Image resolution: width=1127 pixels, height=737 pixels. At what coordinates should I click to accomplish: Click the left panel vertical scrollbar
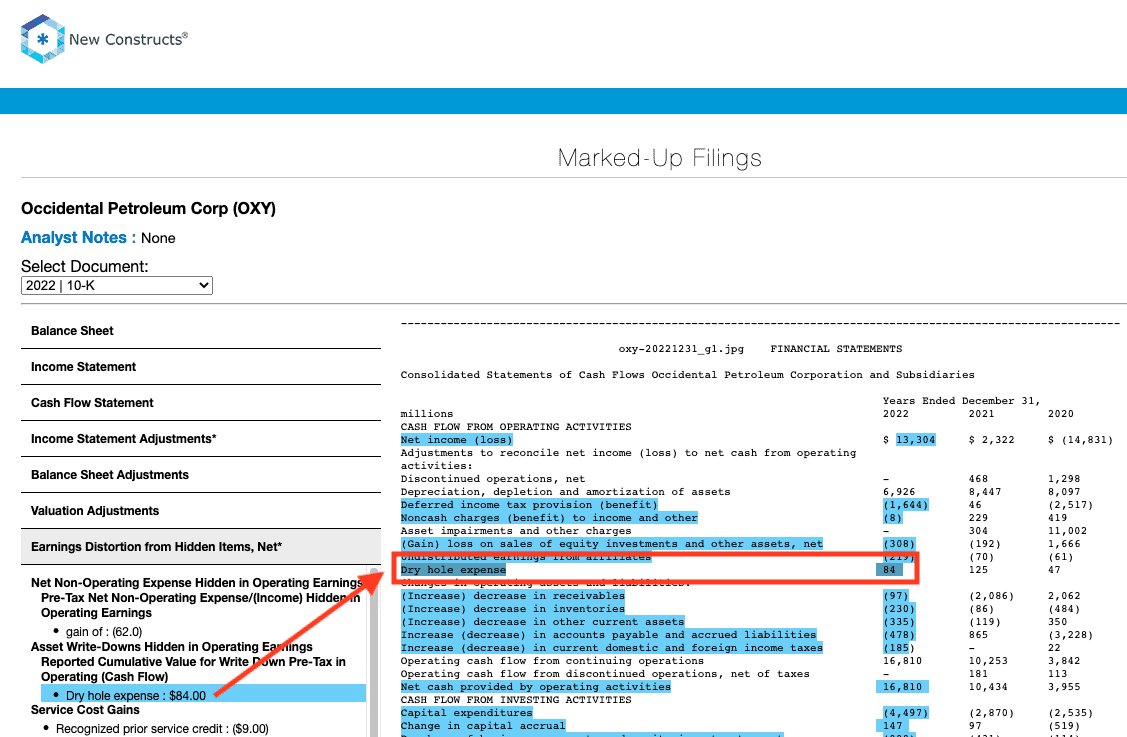point(374,652)
